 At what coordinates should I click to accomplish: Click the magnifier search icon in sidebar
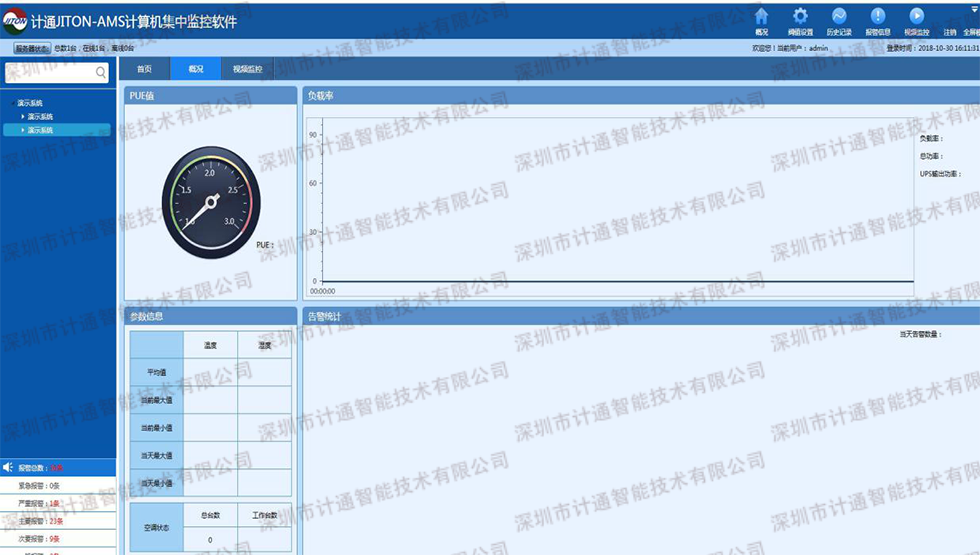coord(101,72)
